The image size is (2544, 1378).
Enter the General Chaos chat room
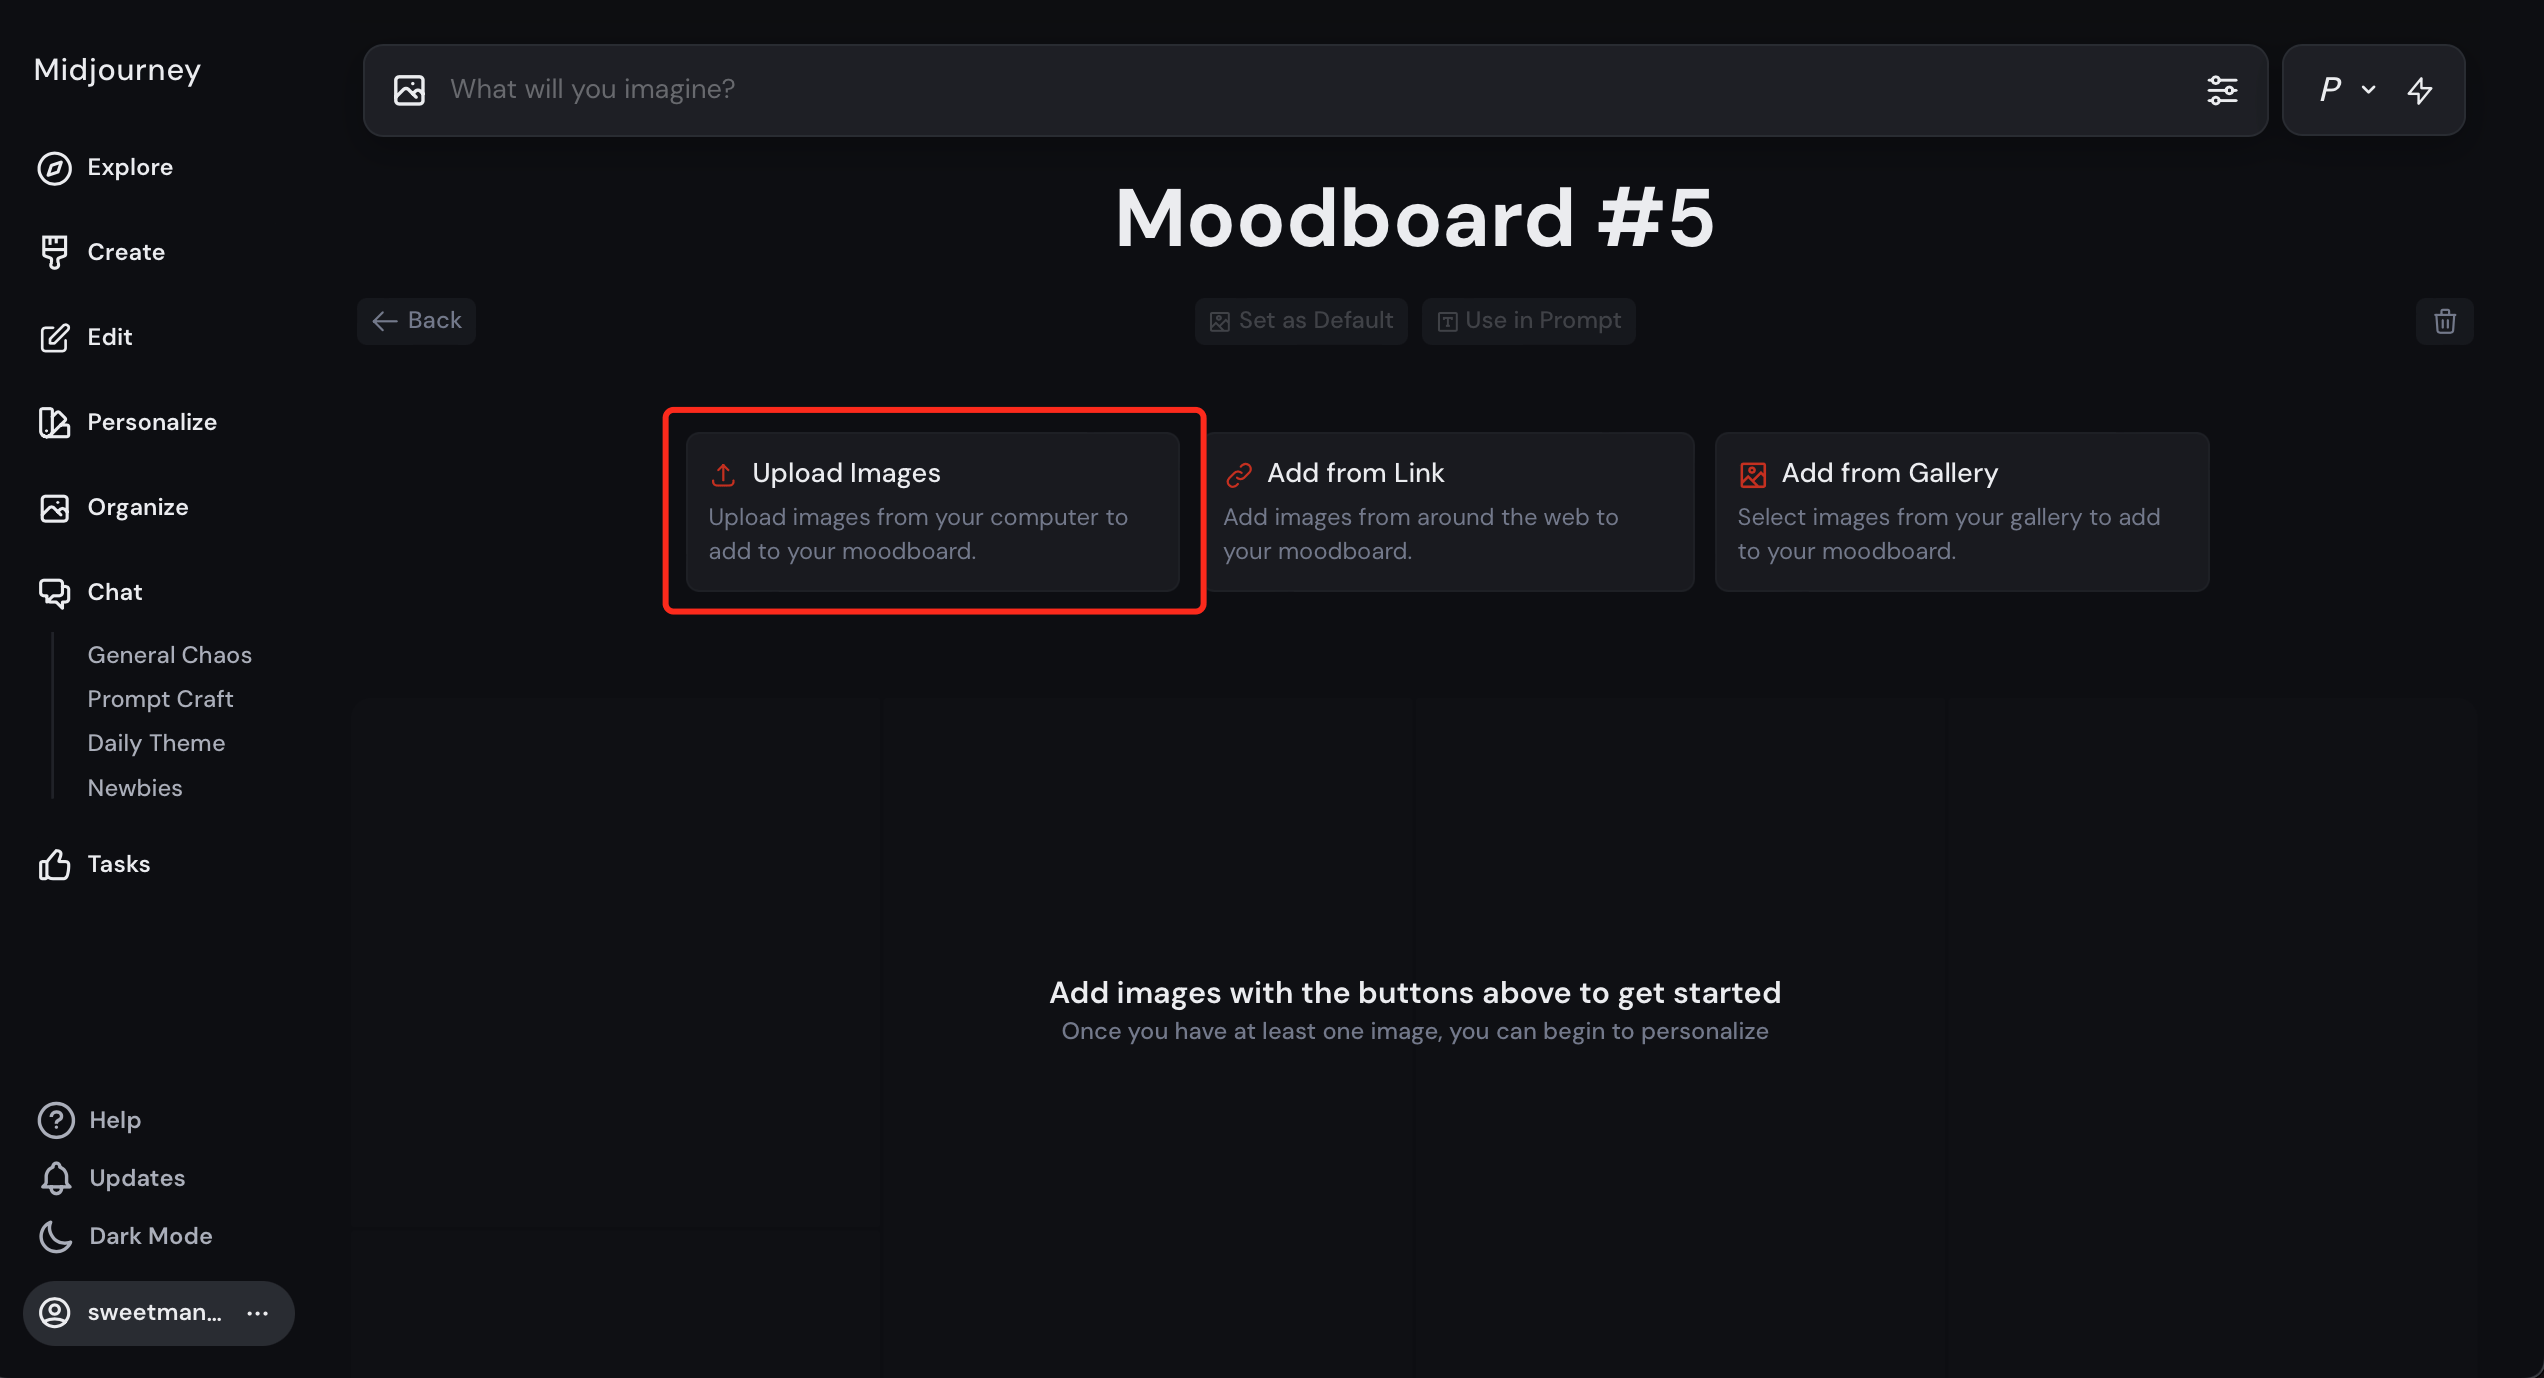coord(170,655)
